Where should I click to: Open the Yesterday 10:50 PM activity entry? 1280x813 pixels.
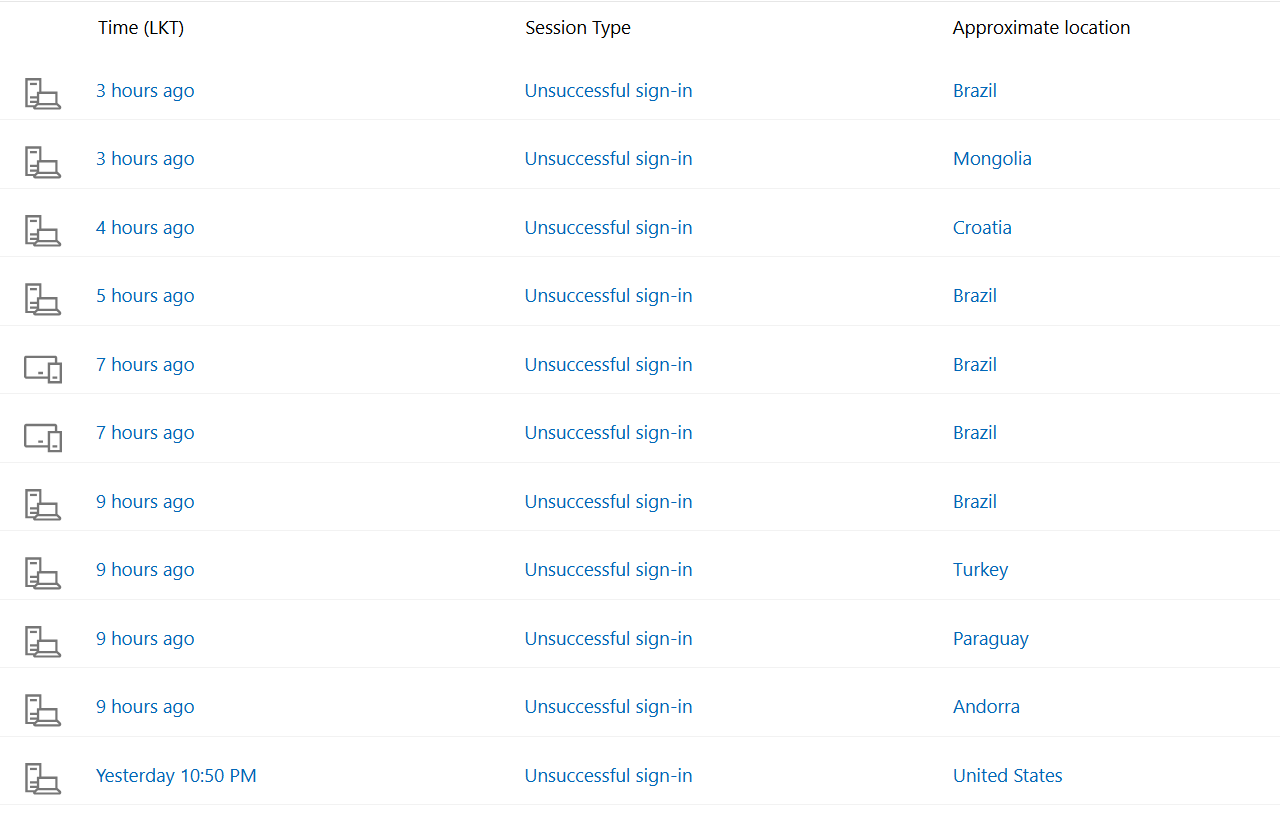[x=176, y=775]
